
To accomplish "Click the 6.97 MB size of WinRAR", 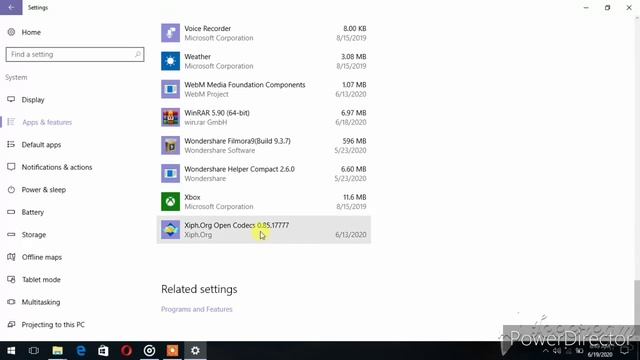I will (x=353, y=113).
